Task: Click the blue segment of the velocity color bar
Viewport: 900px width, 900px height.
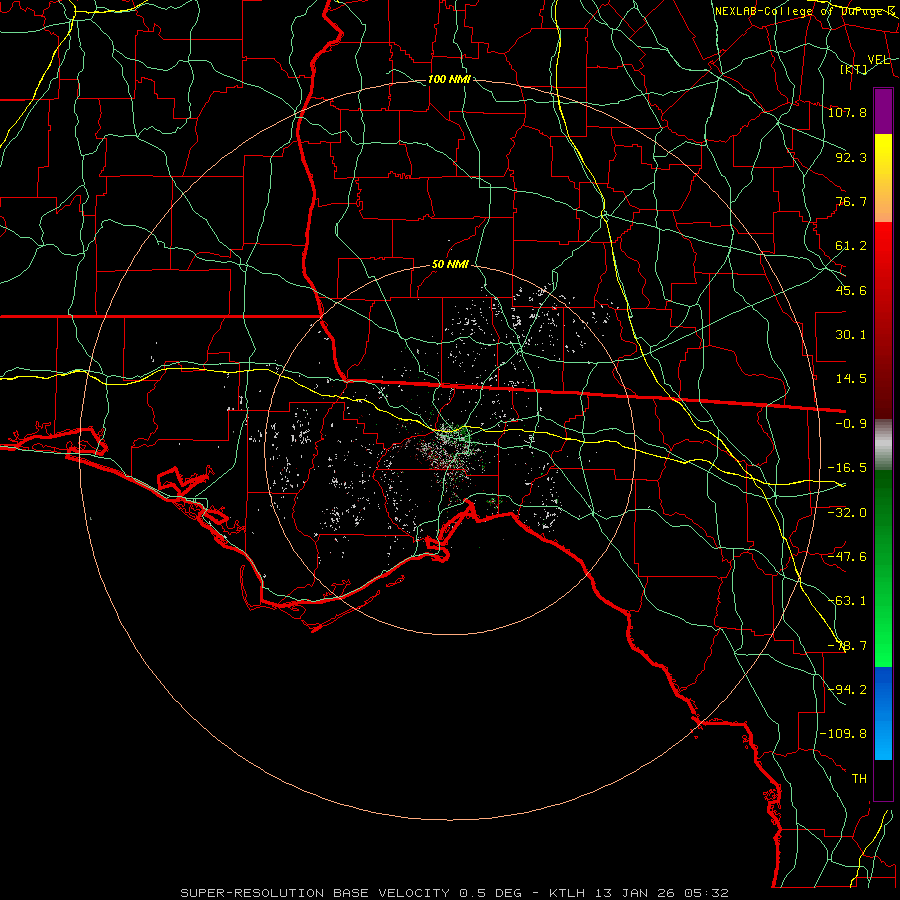Action: point(883,713)
